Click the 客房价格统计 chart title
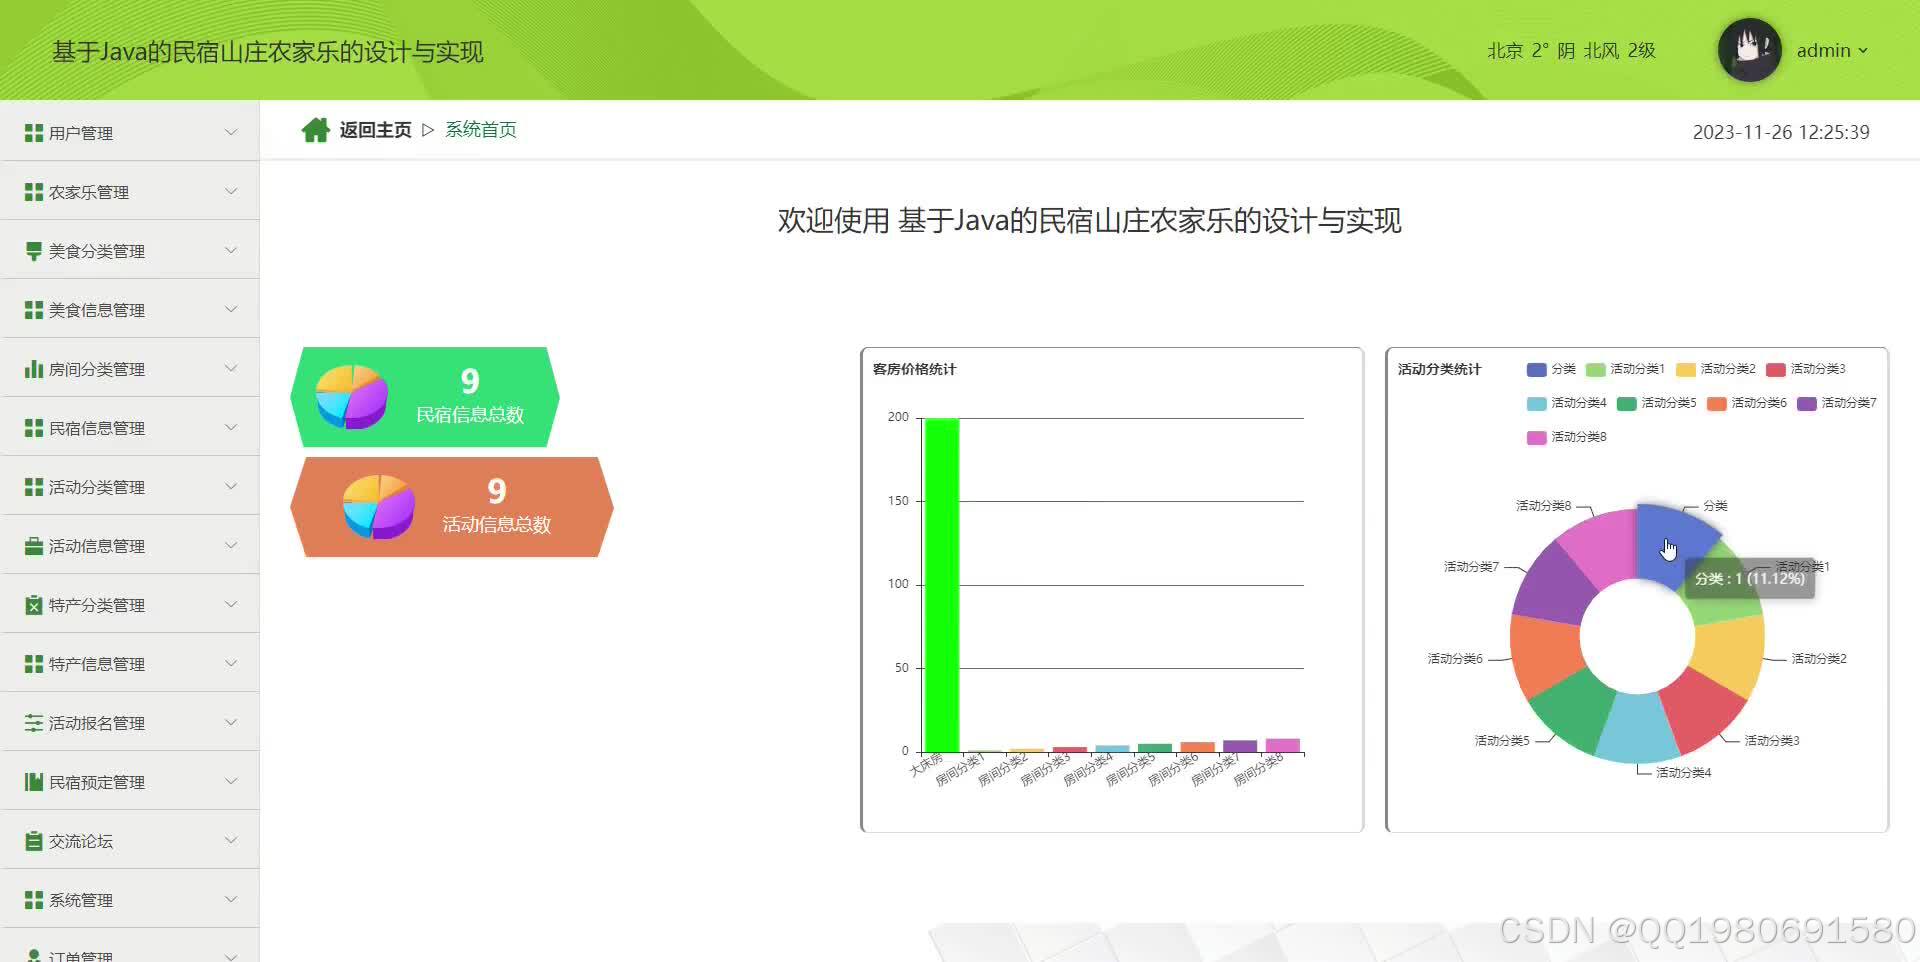 (x=914, y=369)
